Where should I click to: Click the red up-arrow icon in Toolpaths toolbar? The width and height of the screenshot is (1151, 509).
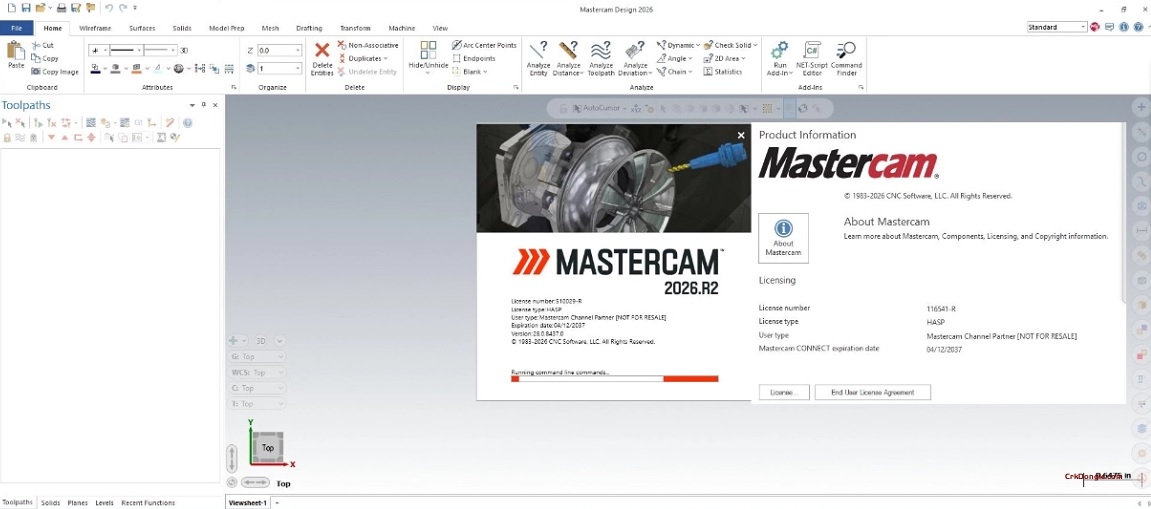(65, 137)
